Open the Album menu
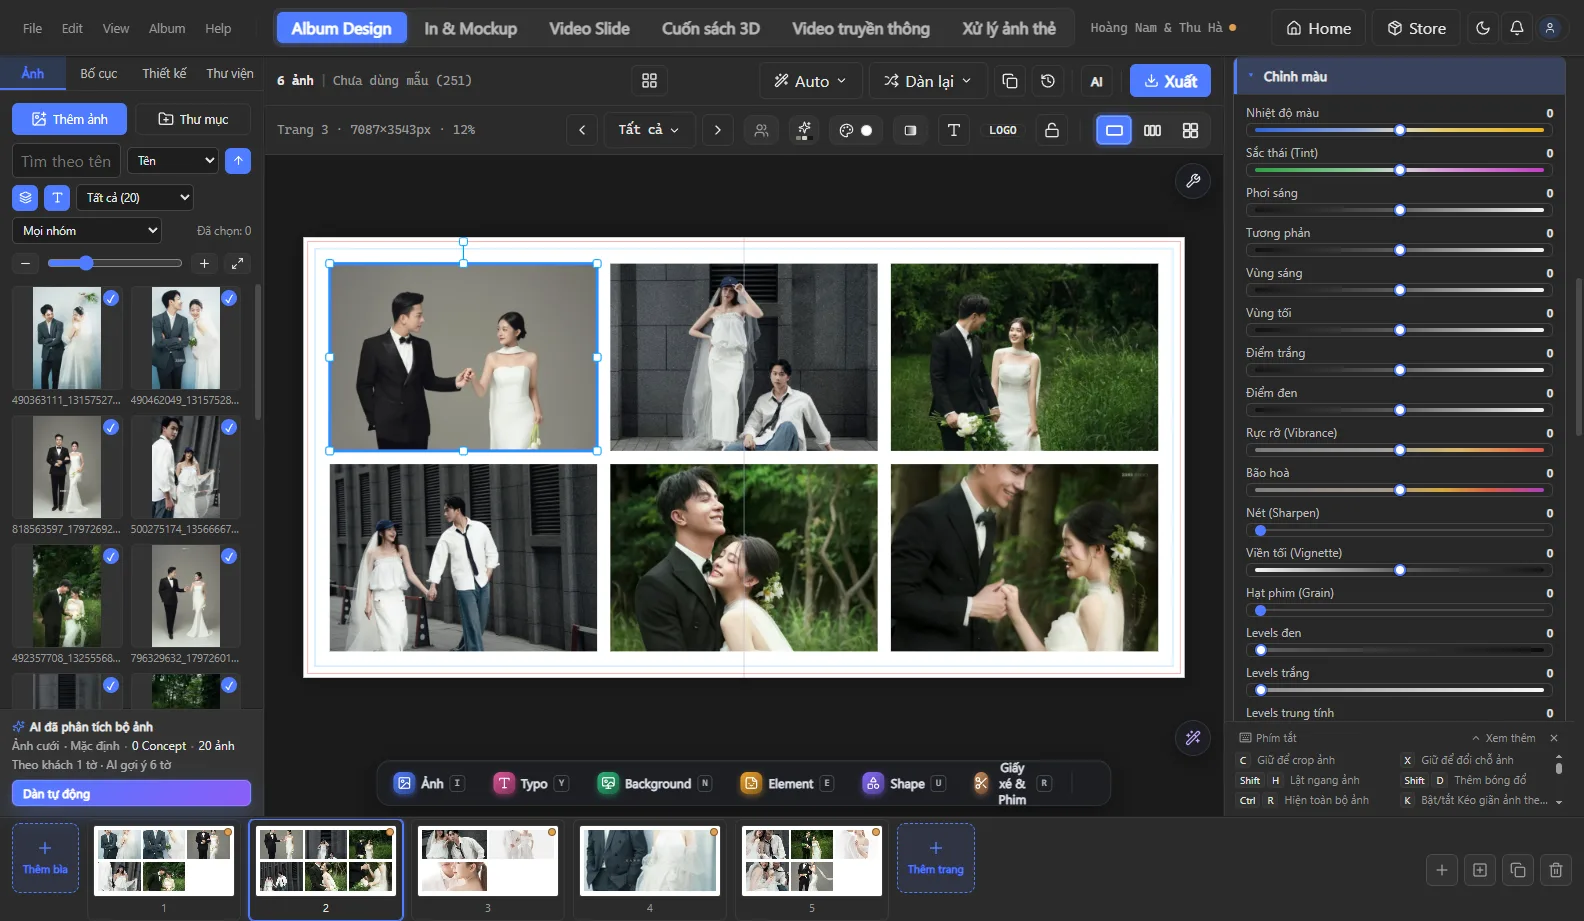Image resolution: width=1584 pixels, height=921 pixels. [167, 28]
